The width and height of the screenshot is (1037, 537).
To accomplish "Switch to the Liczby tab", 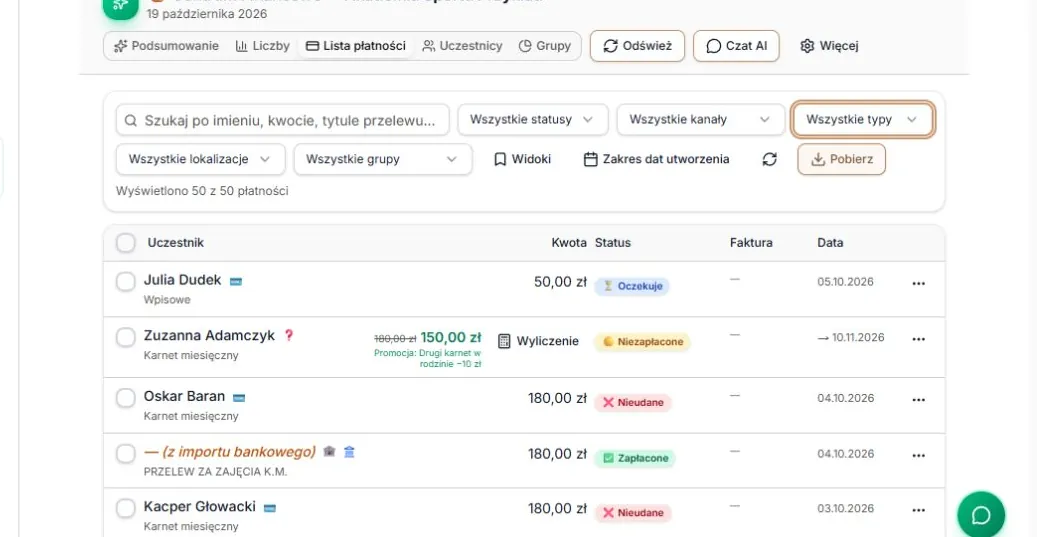I will click(x=263, y=46).
